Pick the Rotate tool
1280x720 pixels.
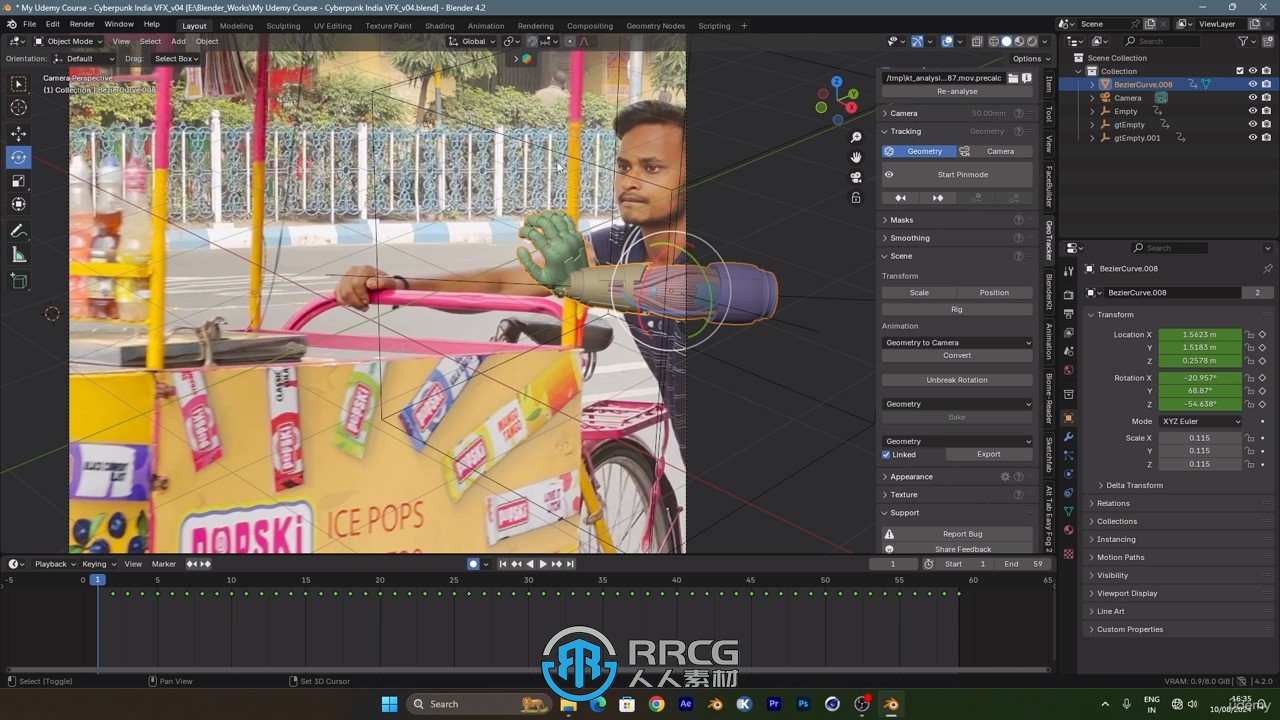point(18,157)
